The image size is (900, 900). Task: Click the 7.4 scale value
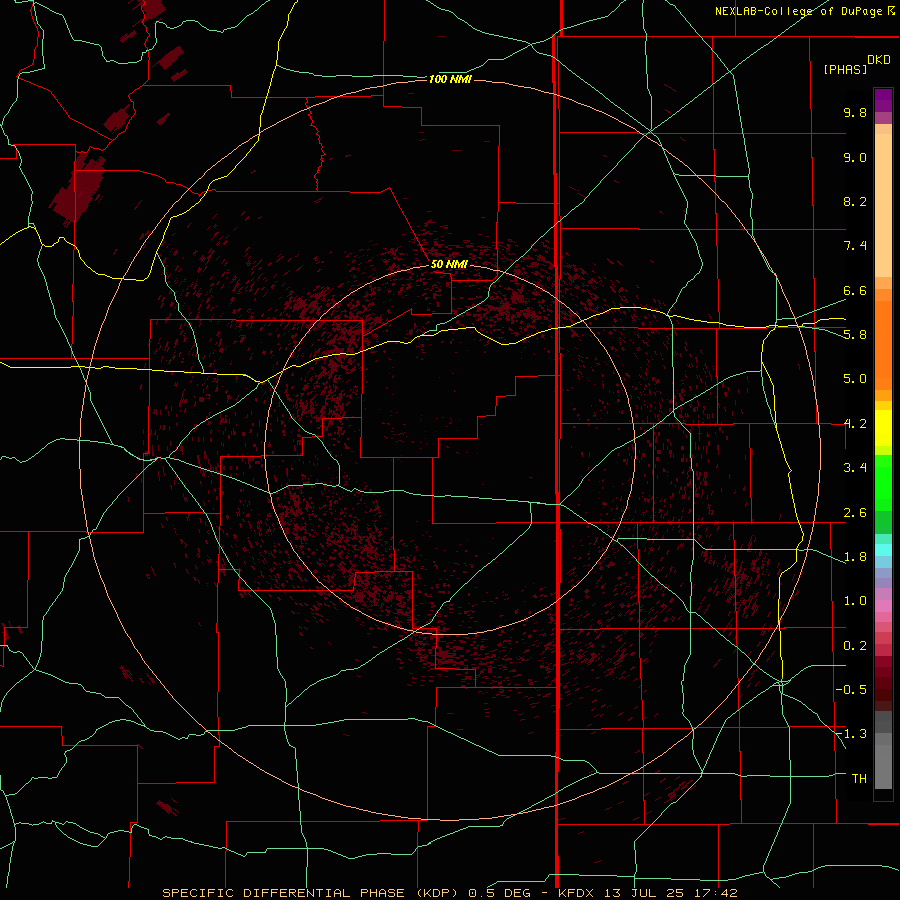coord(855,246)
